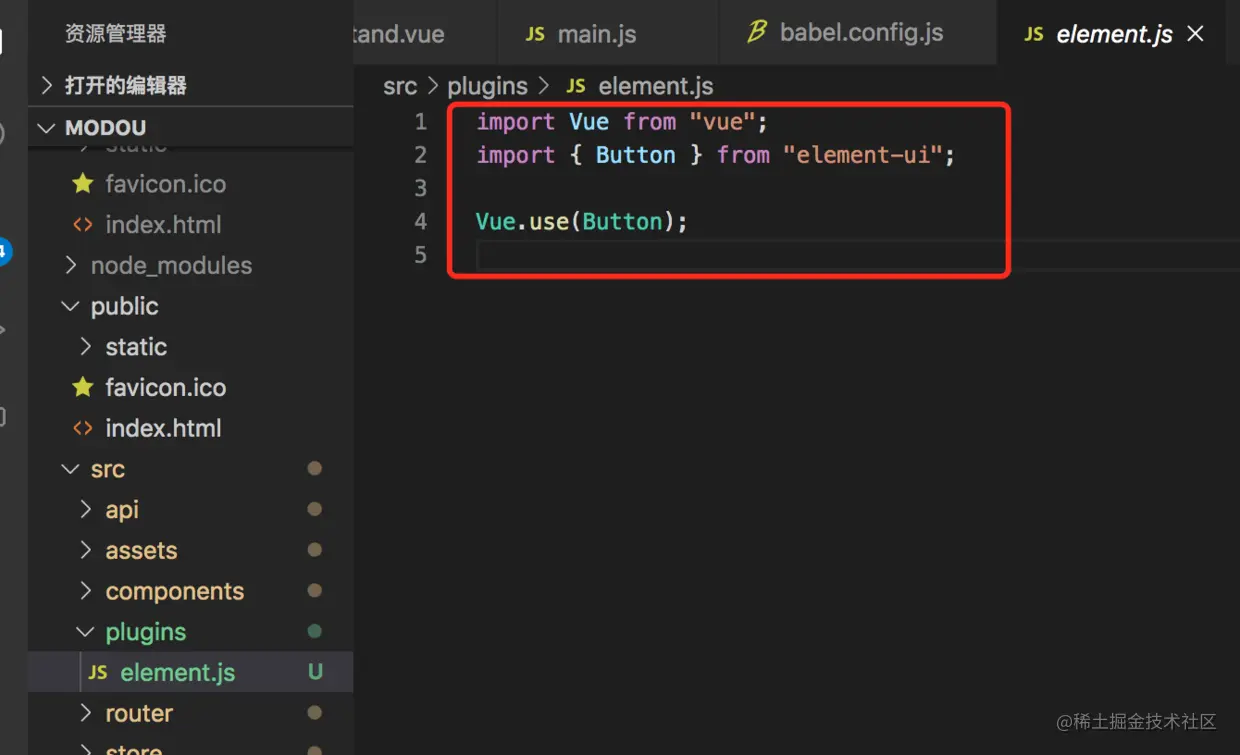Click the JS icon beside element.js in the tree

[98, 672]
